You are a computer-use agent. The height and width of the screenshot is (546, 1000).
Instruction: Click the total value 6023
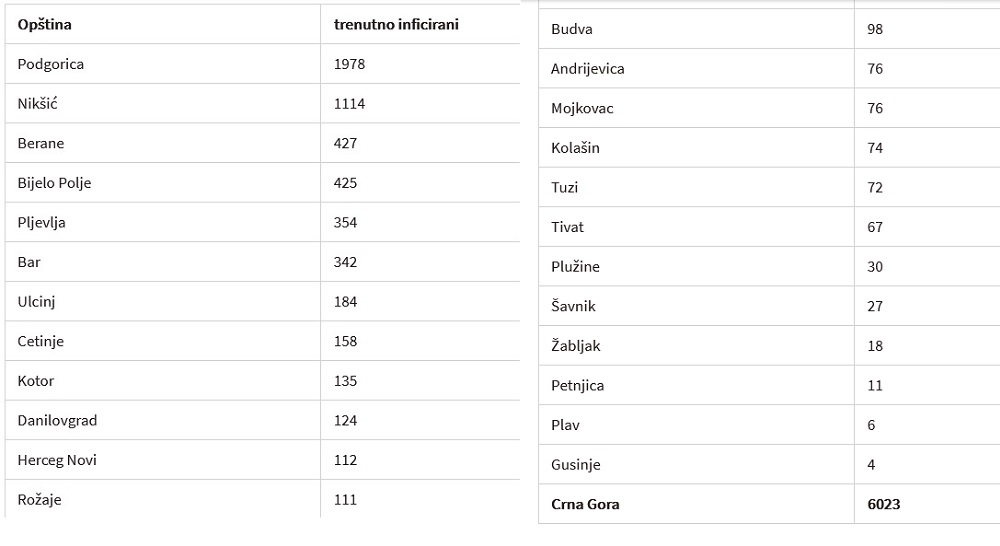[884, 504]
